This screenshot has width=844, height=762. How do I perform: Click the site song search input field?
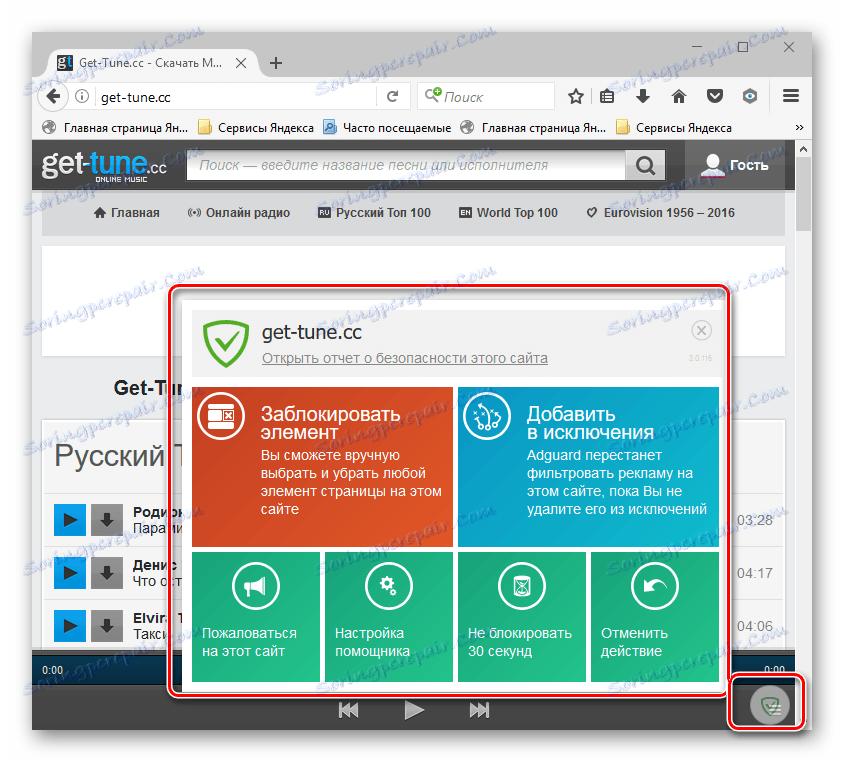406,165
